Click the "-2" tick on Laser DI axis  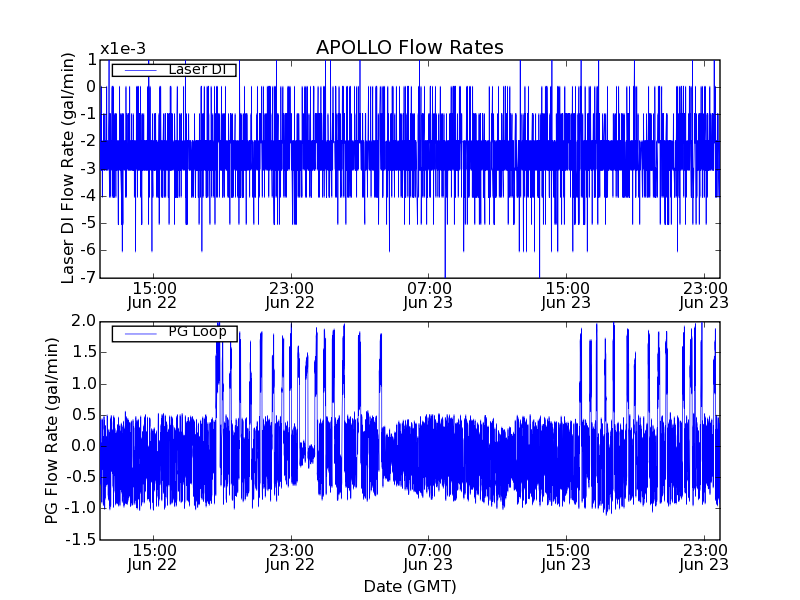(x=87, y=141)
